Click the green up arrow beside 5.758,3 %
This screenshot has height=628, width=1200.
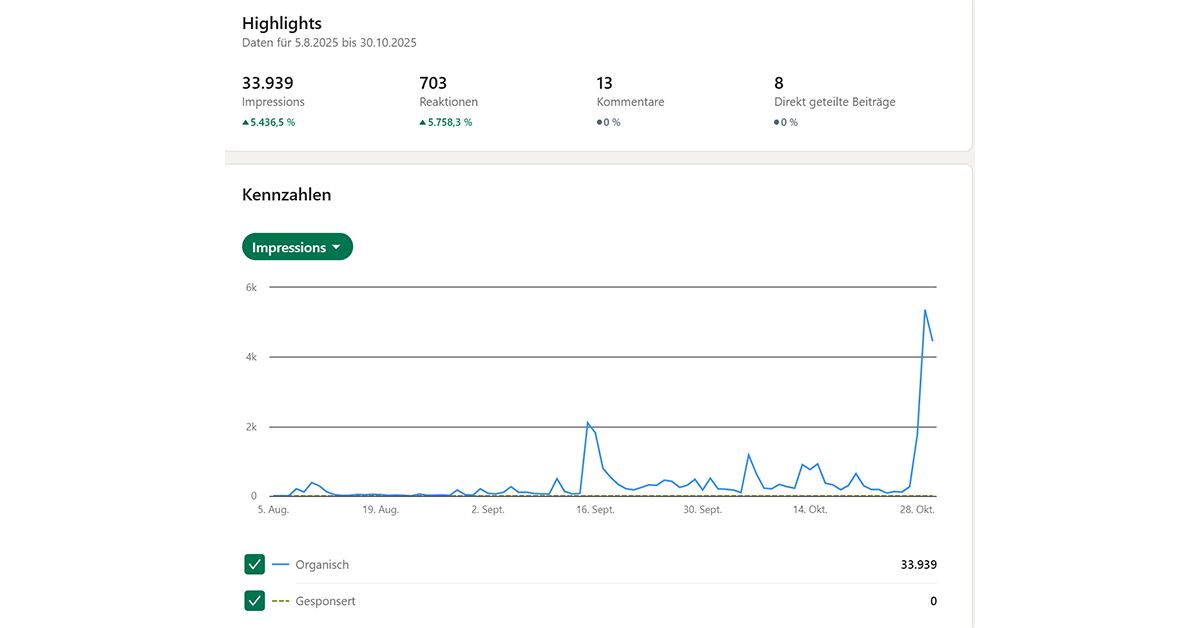423,122
